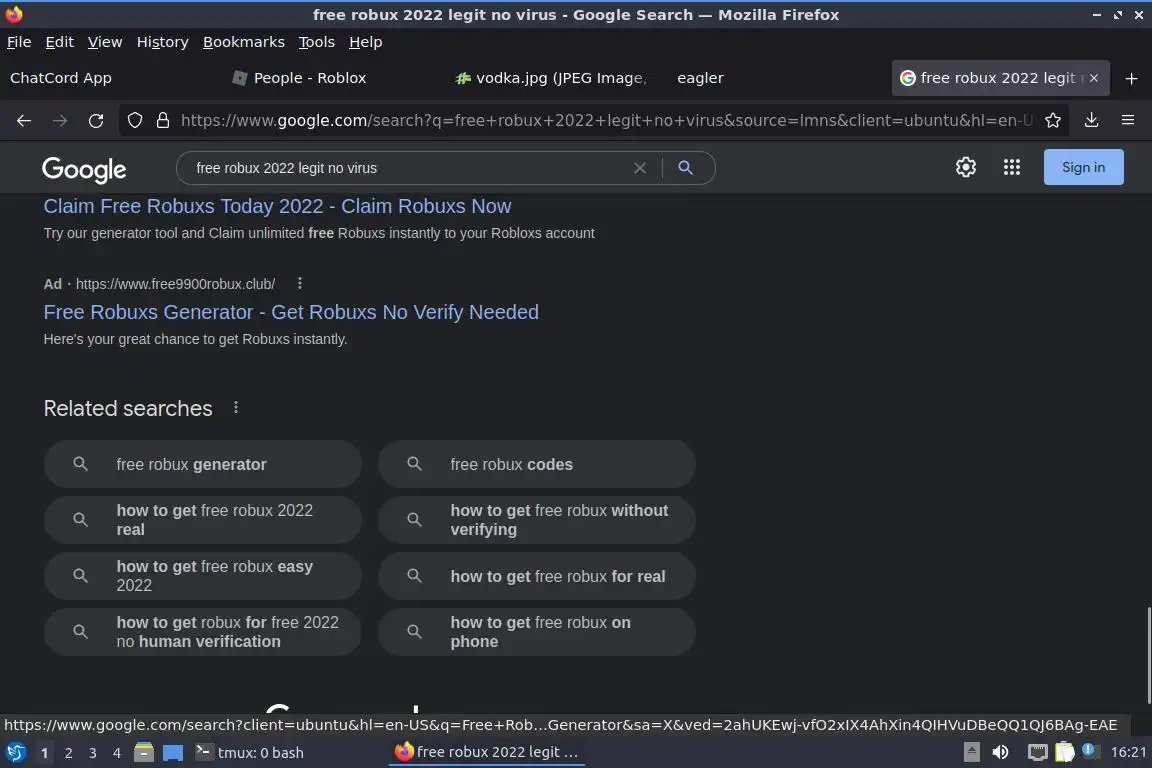Viewport: 1152px width, 768px height.
Task: Search related: free robux codes
Action: (536, 464)
